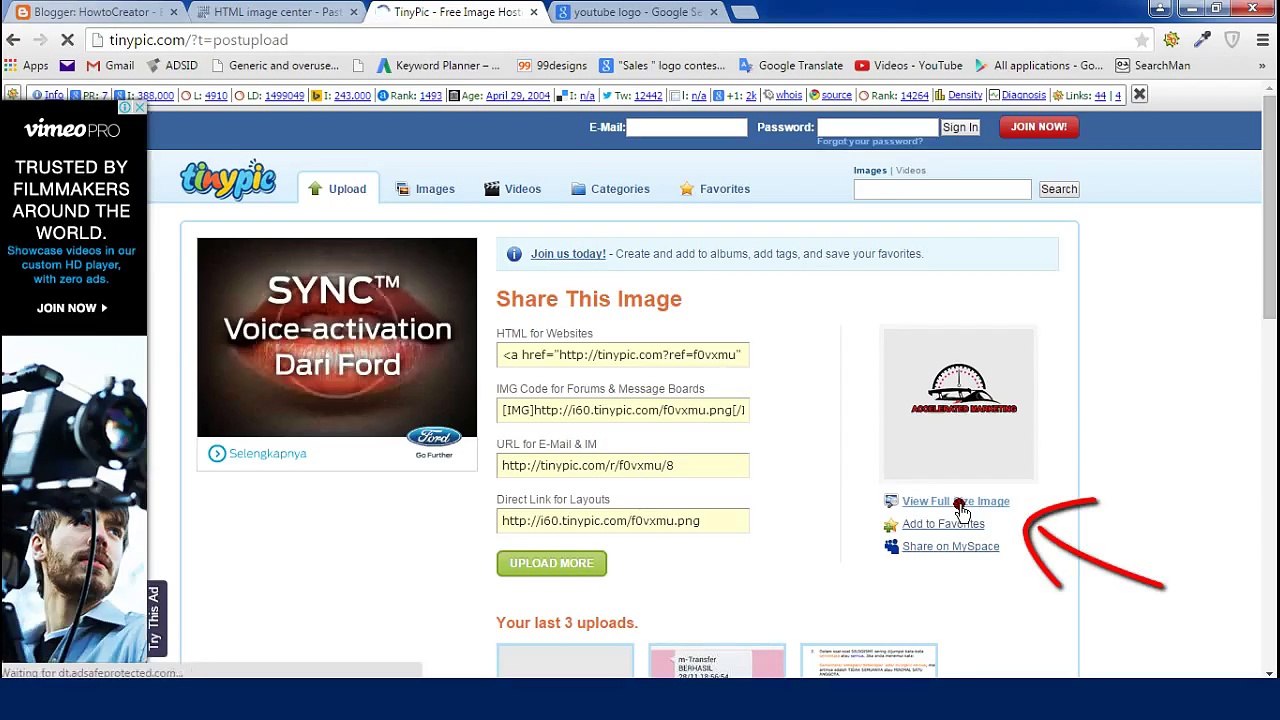Open the third last-uploads thumbnail

coord(869,662)
